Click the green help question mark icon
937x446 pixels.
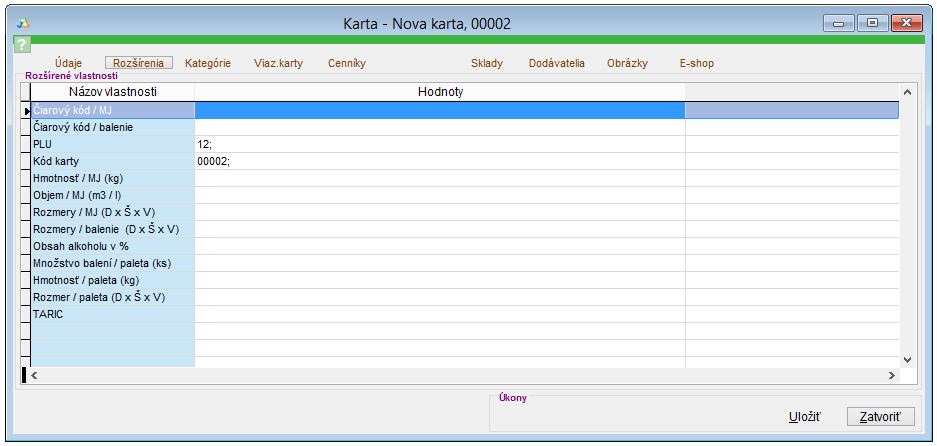coord(22,45)
